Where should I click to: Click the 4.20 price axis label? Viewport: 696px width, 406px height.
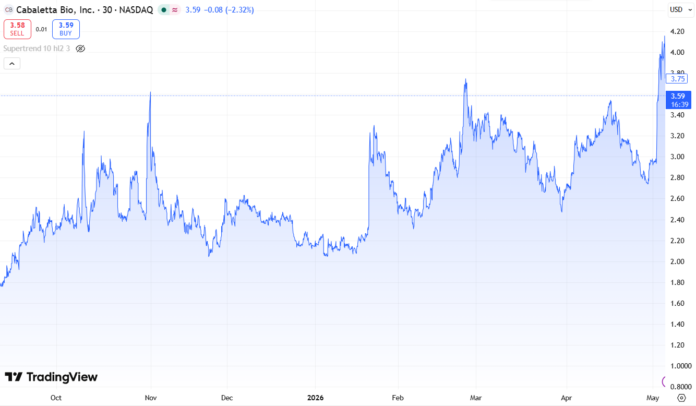[x=677, y=32]
